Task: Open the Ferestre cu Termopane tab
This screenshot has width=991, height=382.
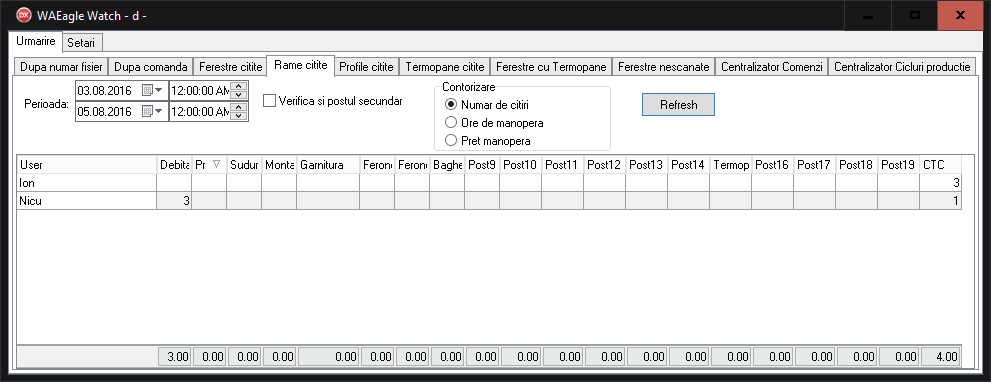Action: 552,66
